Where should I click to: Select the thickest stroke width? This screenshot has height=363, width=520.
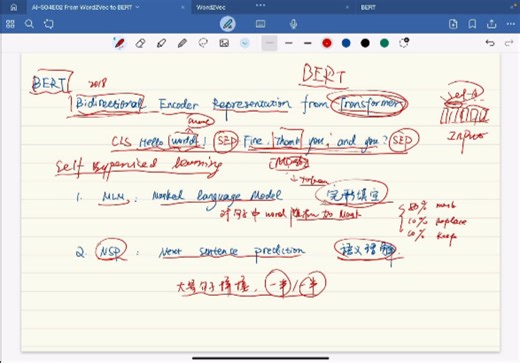click(x=308, y=43)
